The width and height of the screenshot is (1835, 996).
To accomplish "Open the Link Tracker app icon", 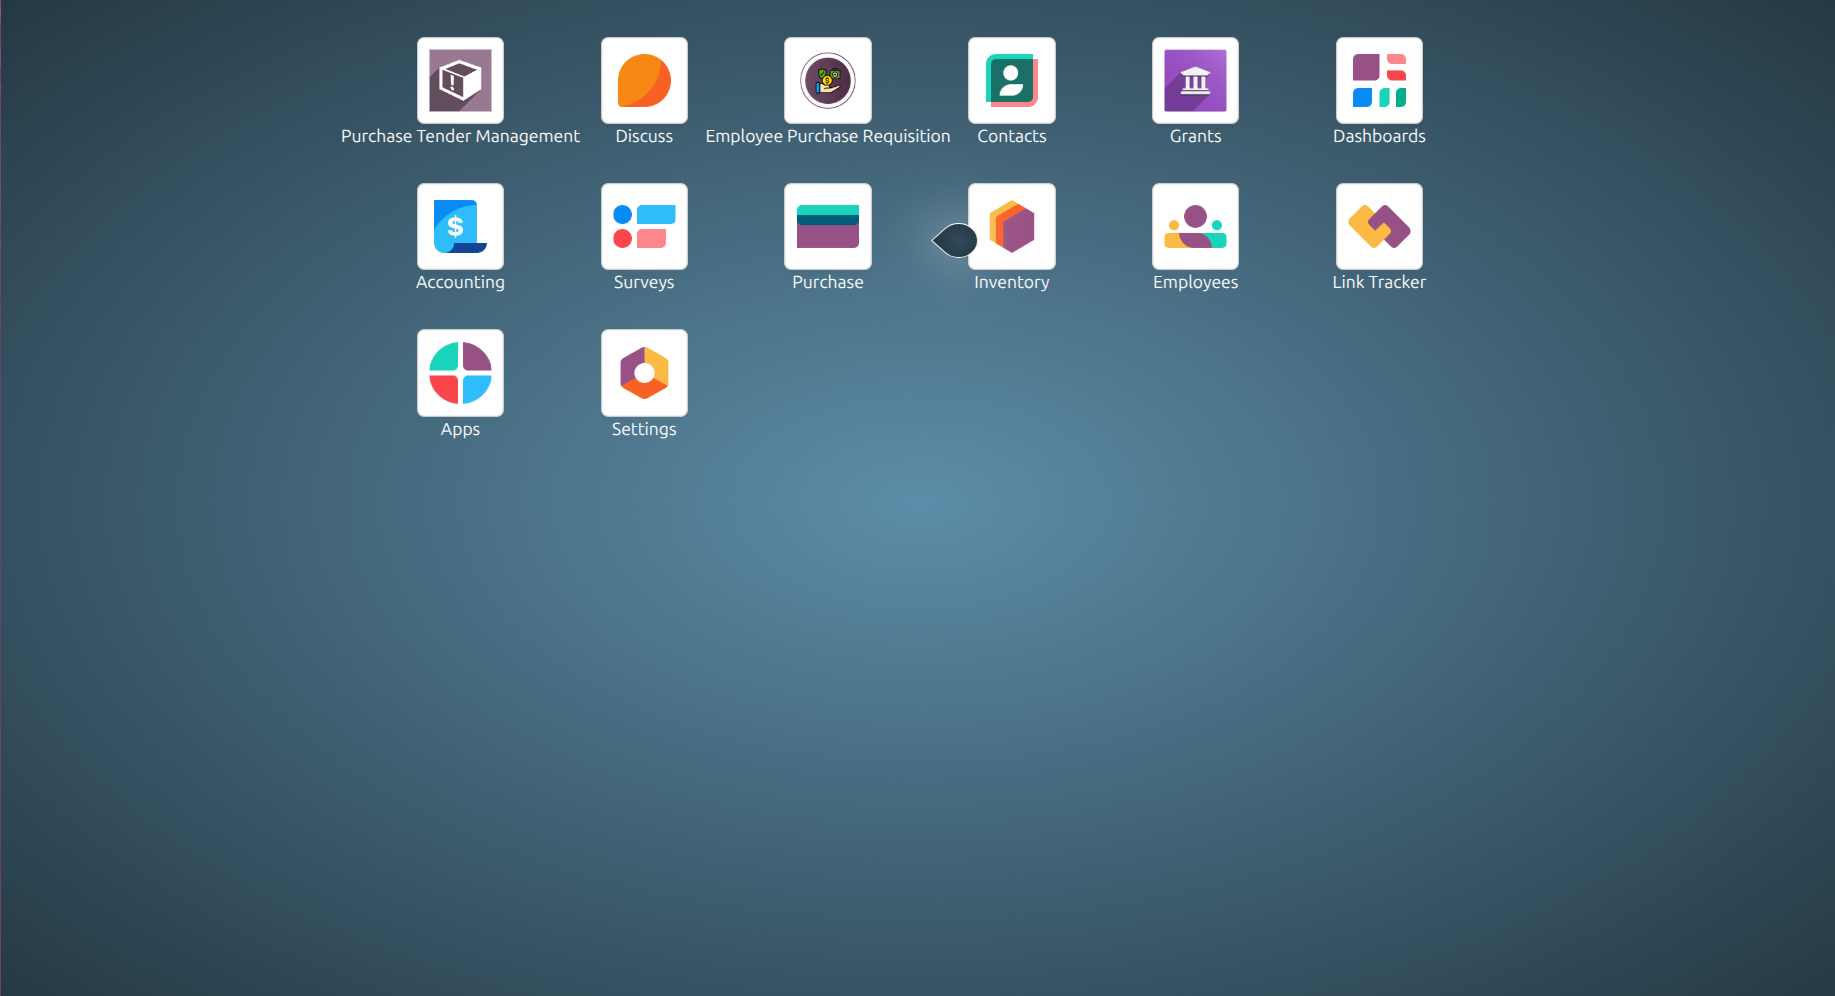I will 1379,227.
